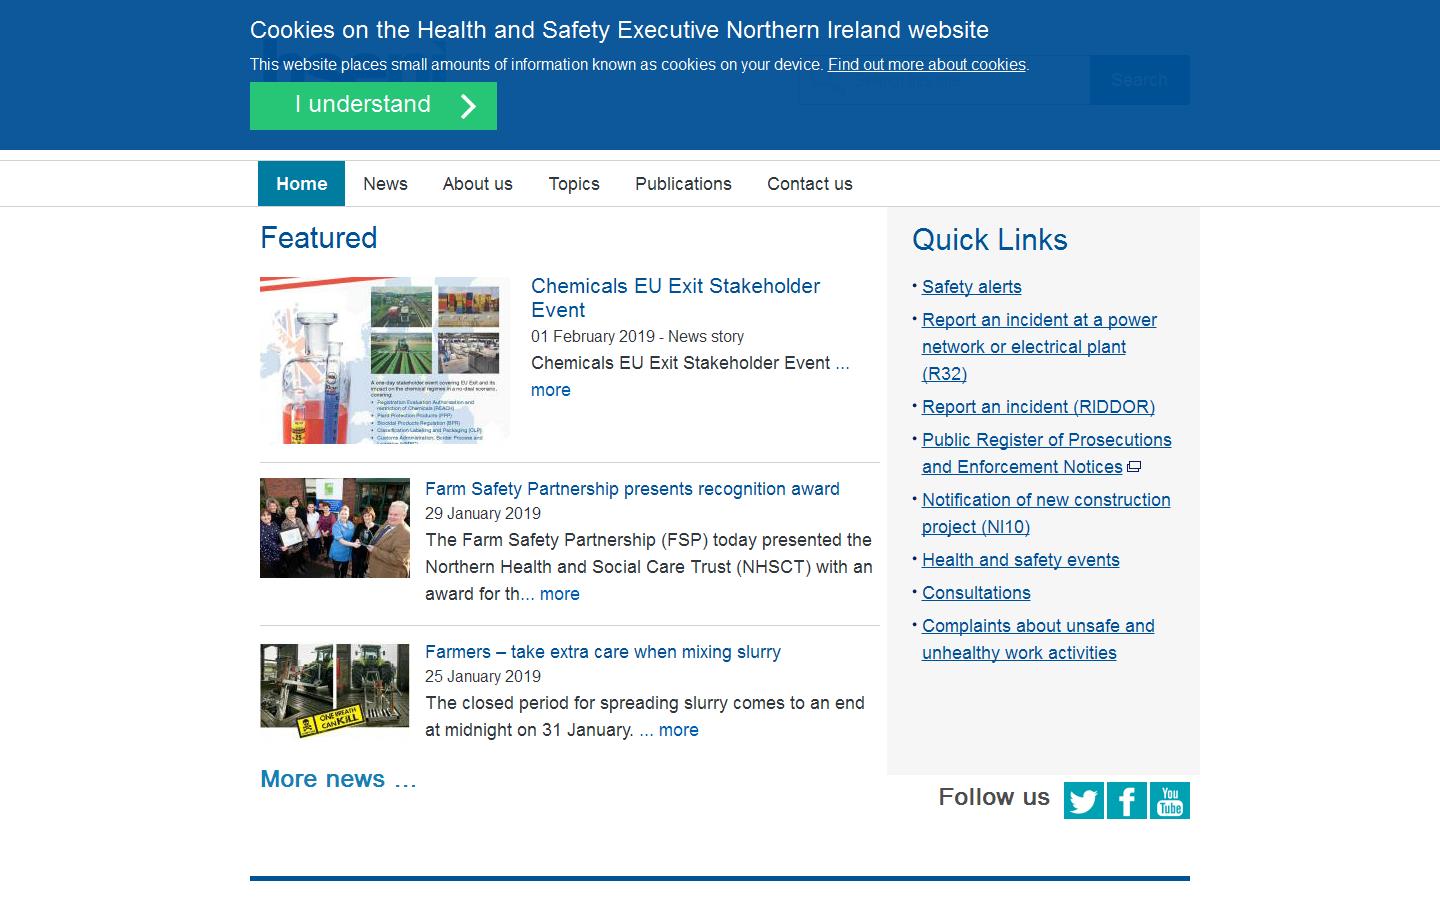The image size is (1440, 900).
Task: Select Contact us in the navigation bar
Action: [809, 183]
